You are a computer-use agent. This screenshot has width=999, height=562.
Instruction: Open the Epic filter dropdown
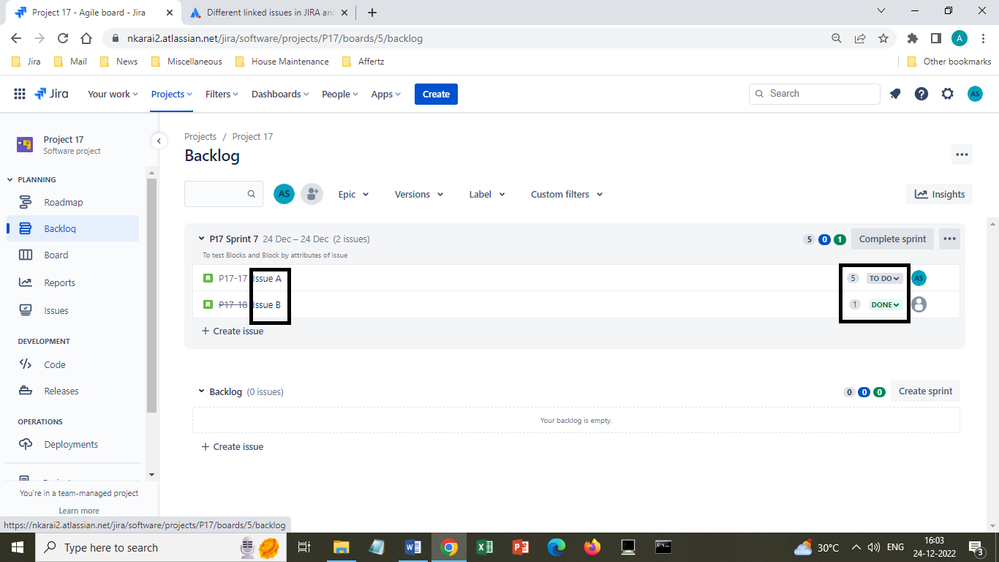[x=353, y=194]
